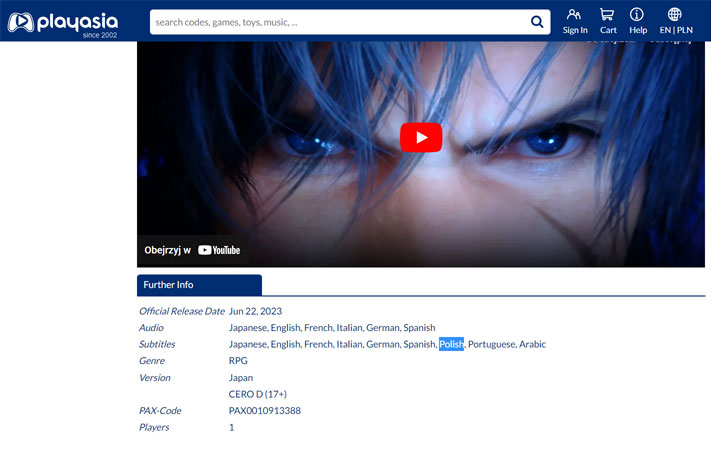Click the Official Release Date label
Image resolution: width=720 pixels, height=450 pixels.
tap(182, 311)
